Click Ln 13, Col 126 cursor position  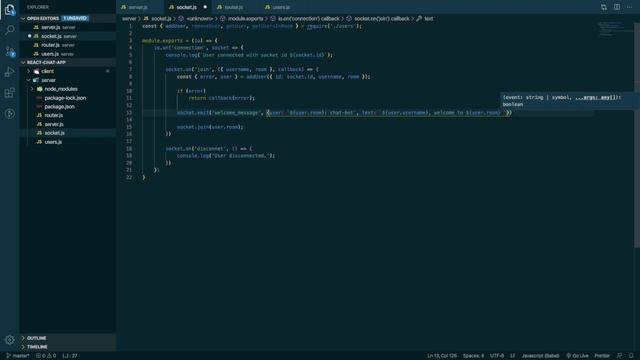[442, 356]
